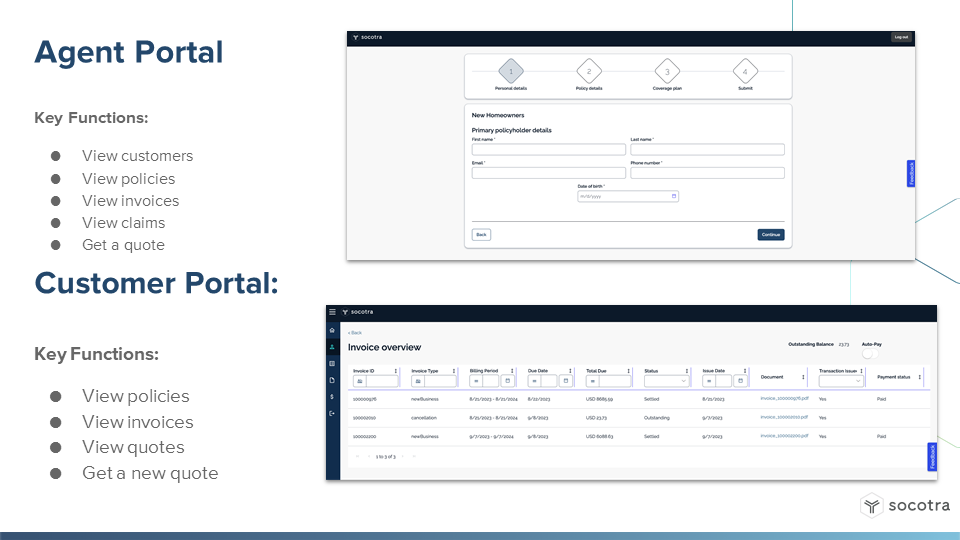This screenshot has height=540, width=960.
Task: Sort by the Total Due column
Action: tap(628, 371)
